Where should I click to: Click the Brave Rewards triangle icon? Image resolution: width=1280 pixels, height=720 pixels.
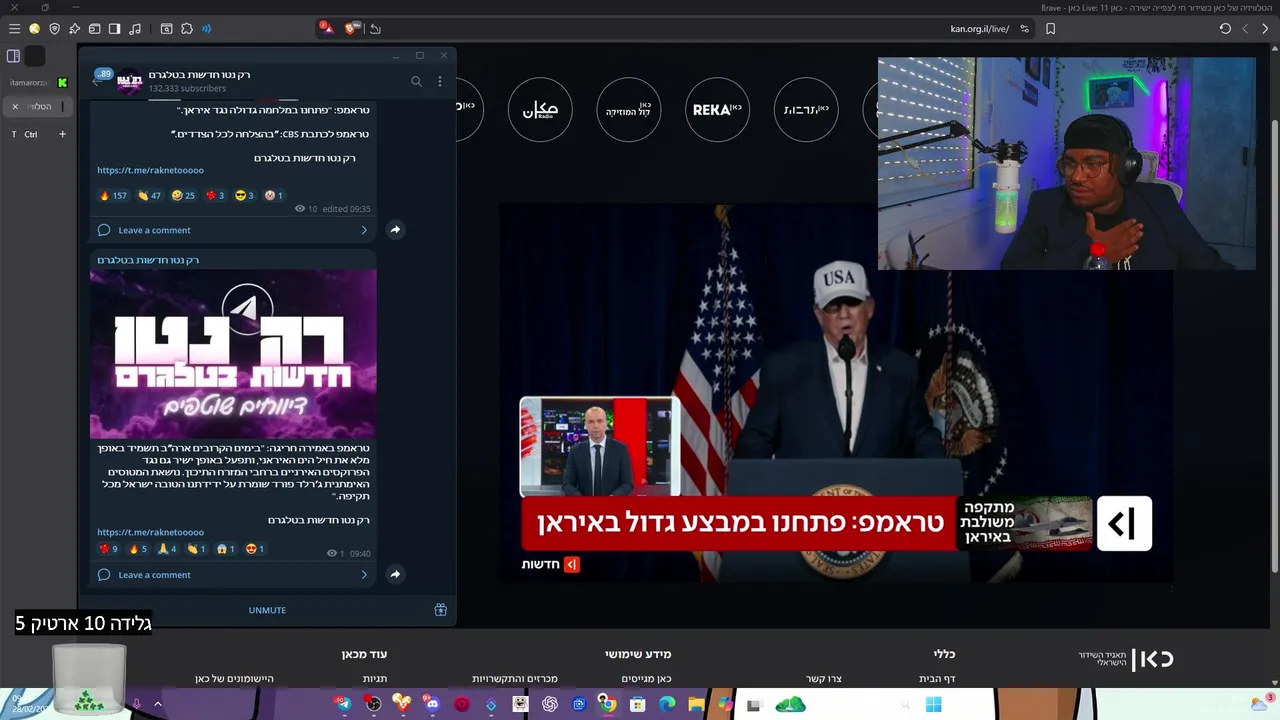pyautogui.click(x=326, y=28)
